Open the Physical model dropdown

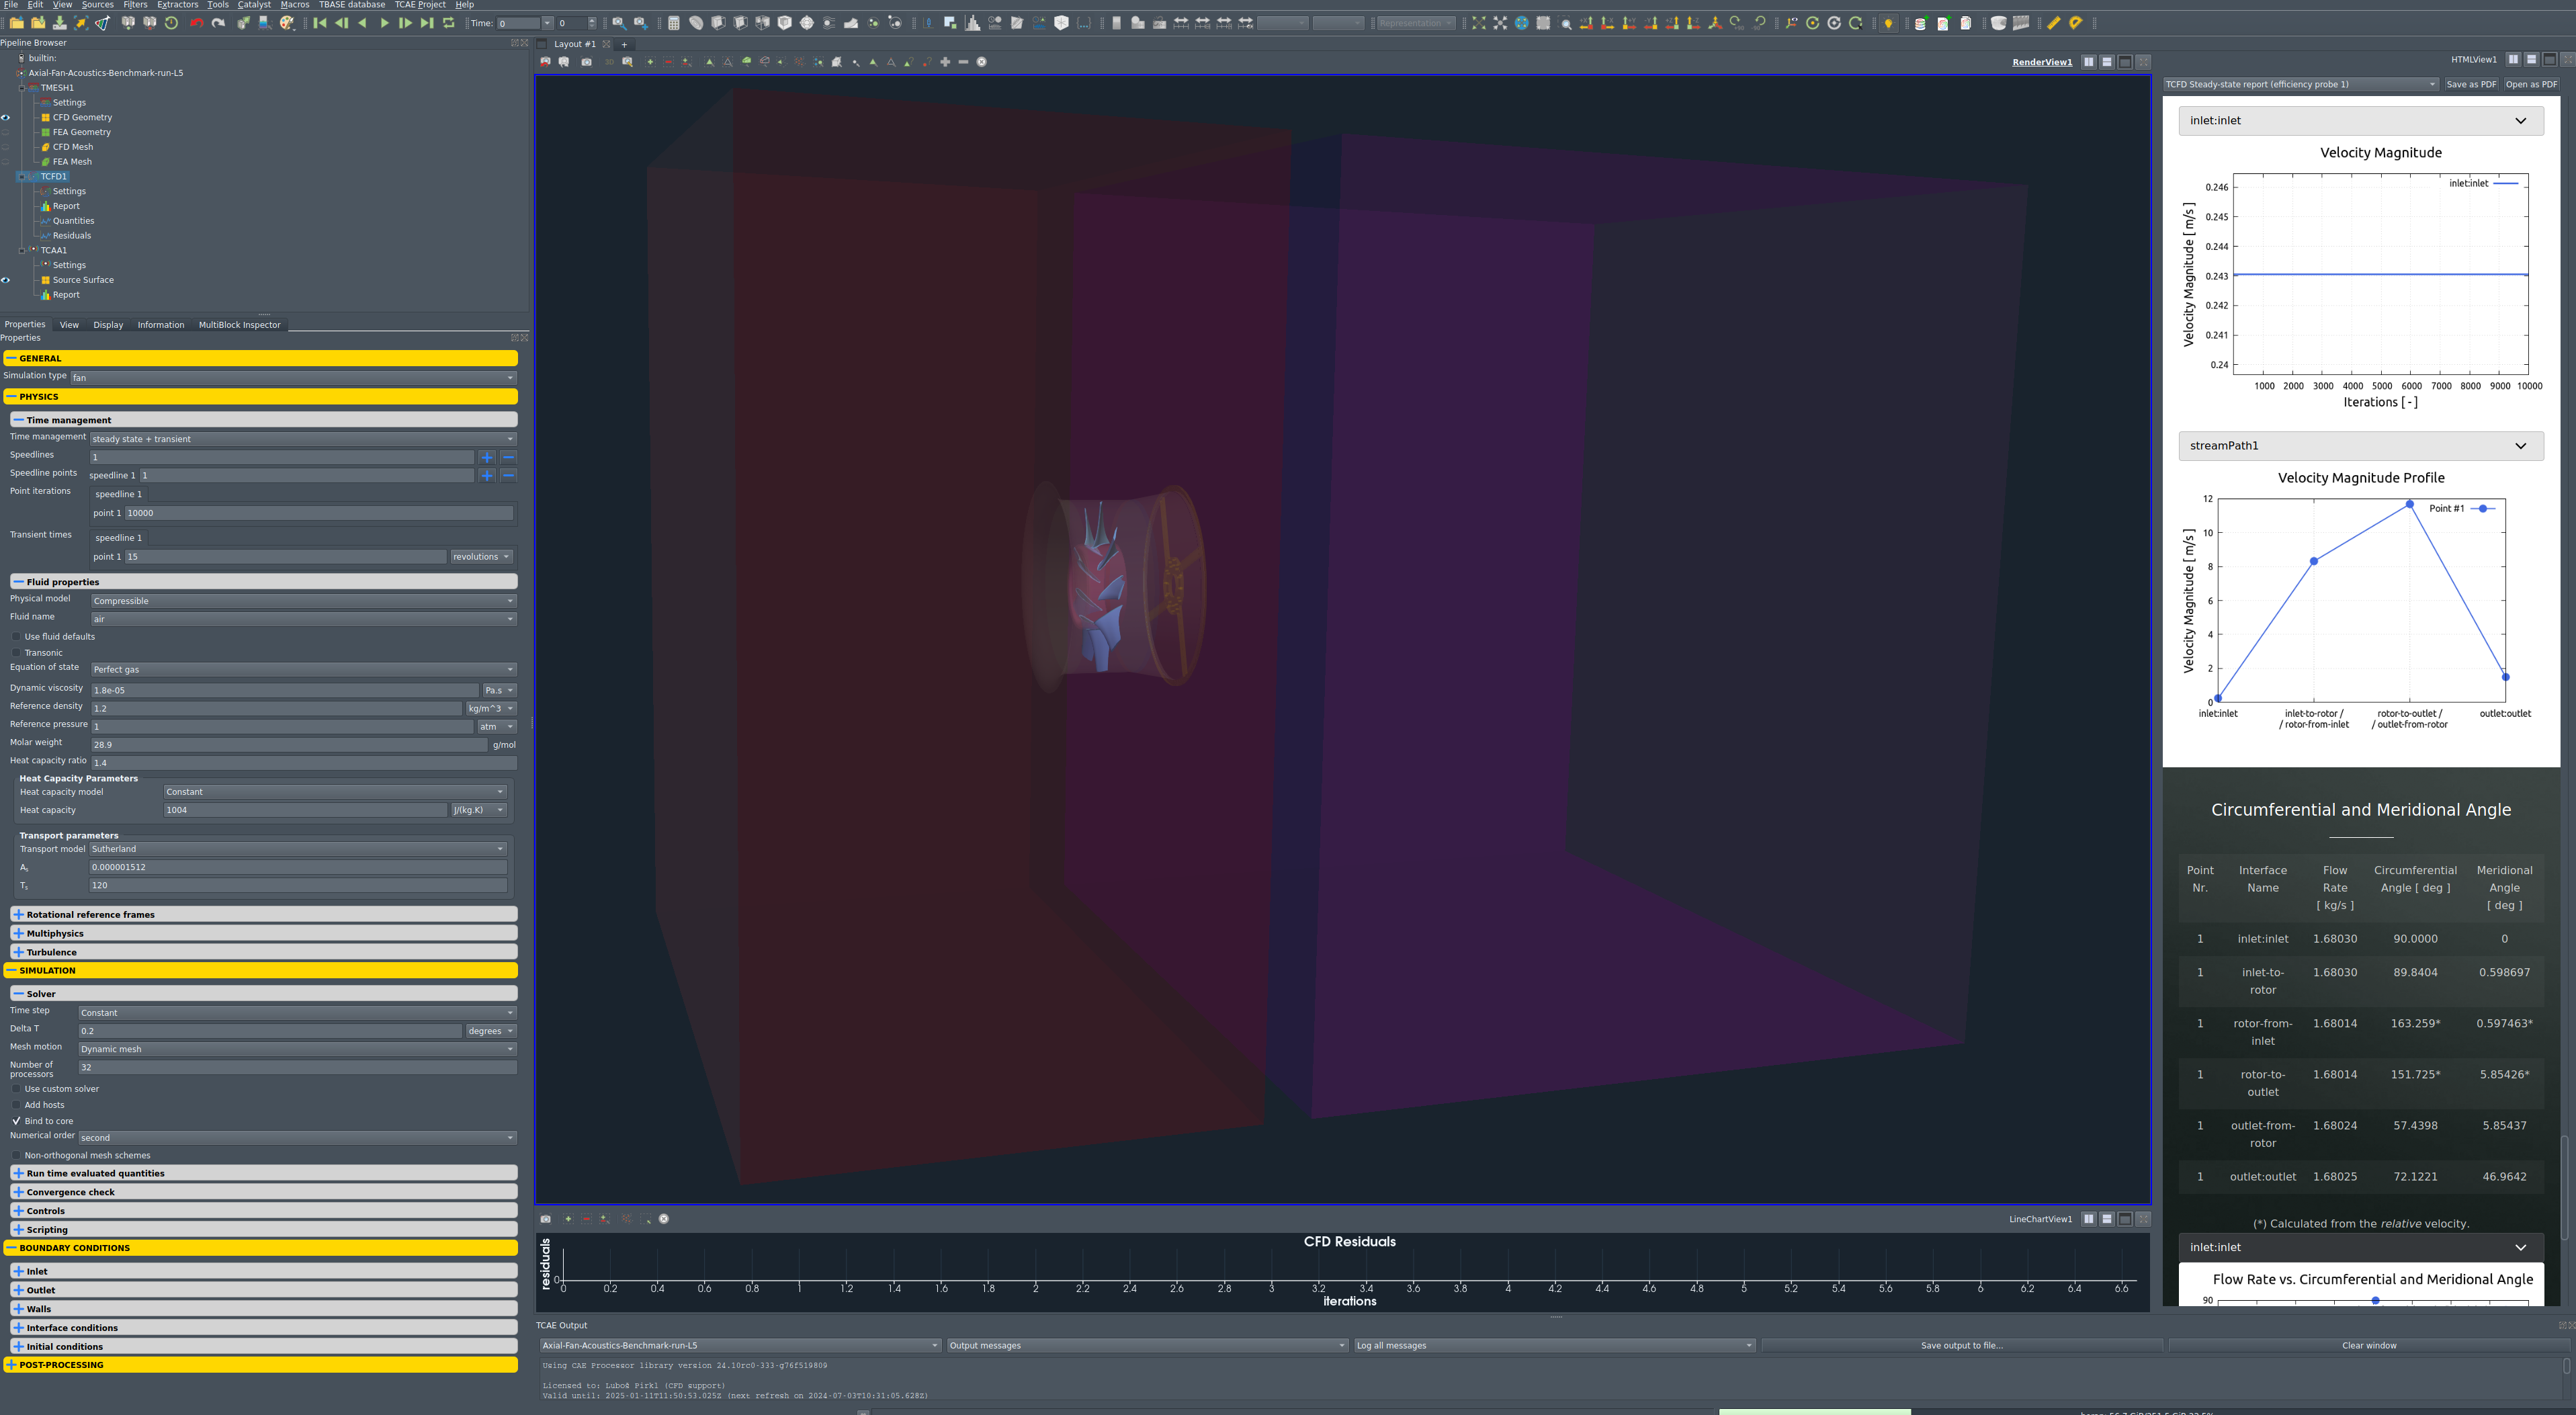(304, 601)
